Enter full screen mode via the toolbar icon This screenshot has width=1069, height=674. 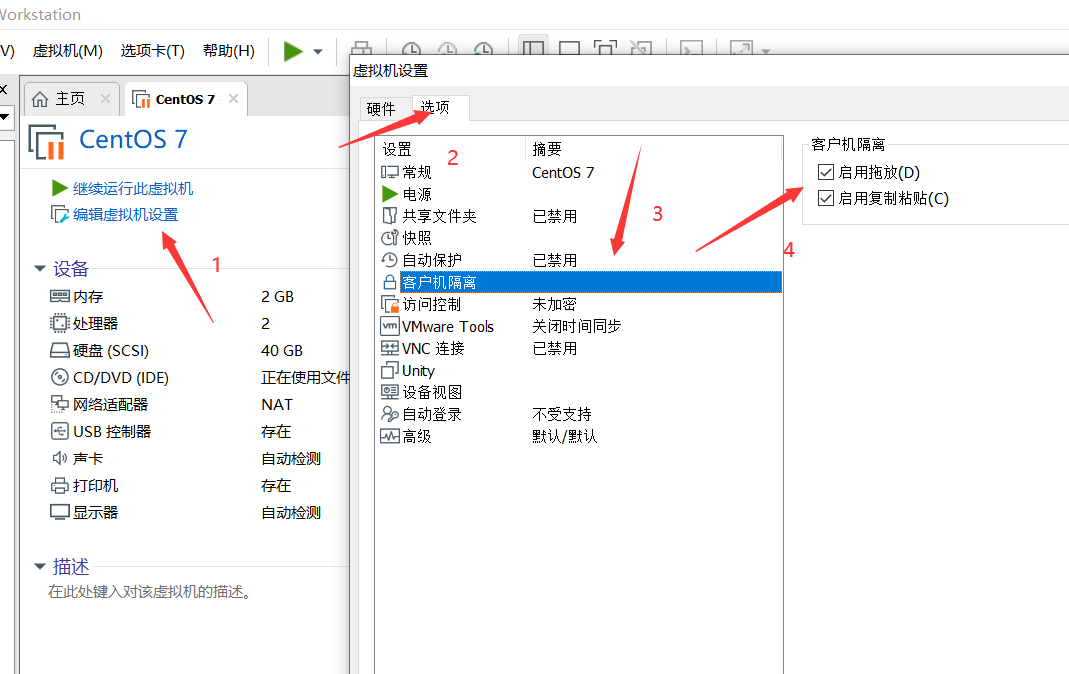(604, 48)
